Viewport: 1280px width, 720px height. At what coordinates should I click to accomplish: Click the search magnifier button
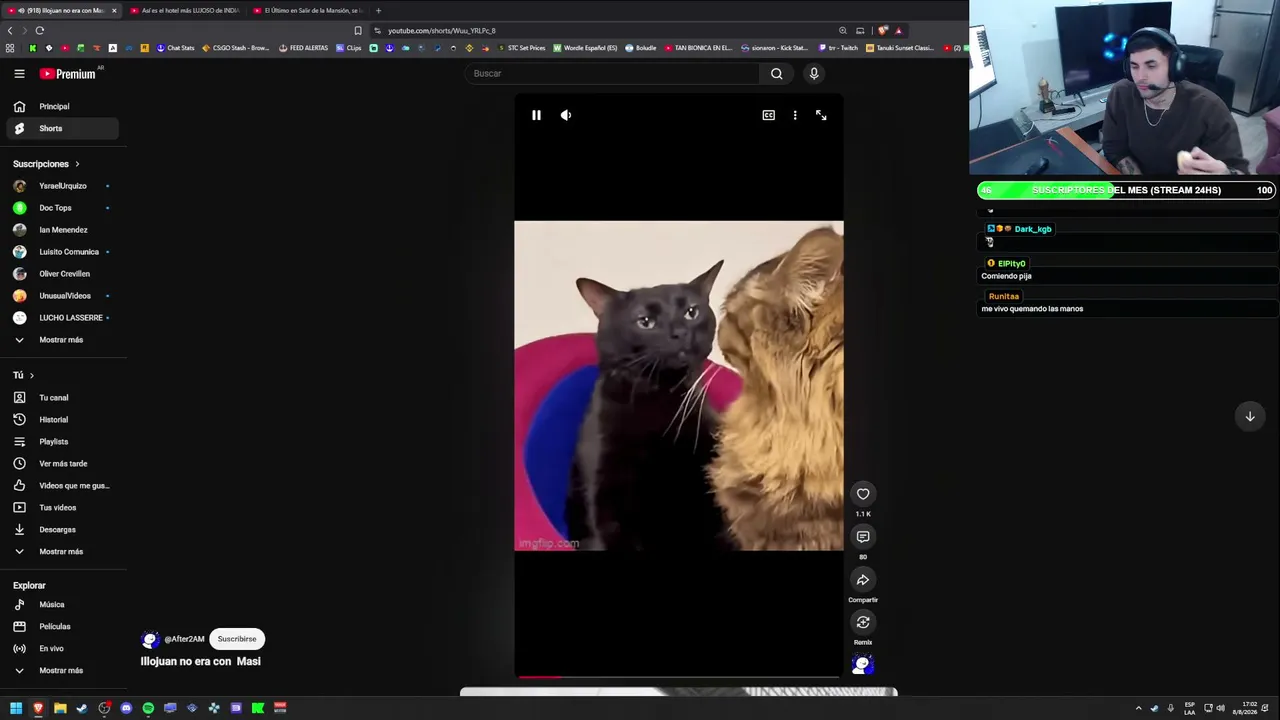pyautogui.click(x=777, y=73)
